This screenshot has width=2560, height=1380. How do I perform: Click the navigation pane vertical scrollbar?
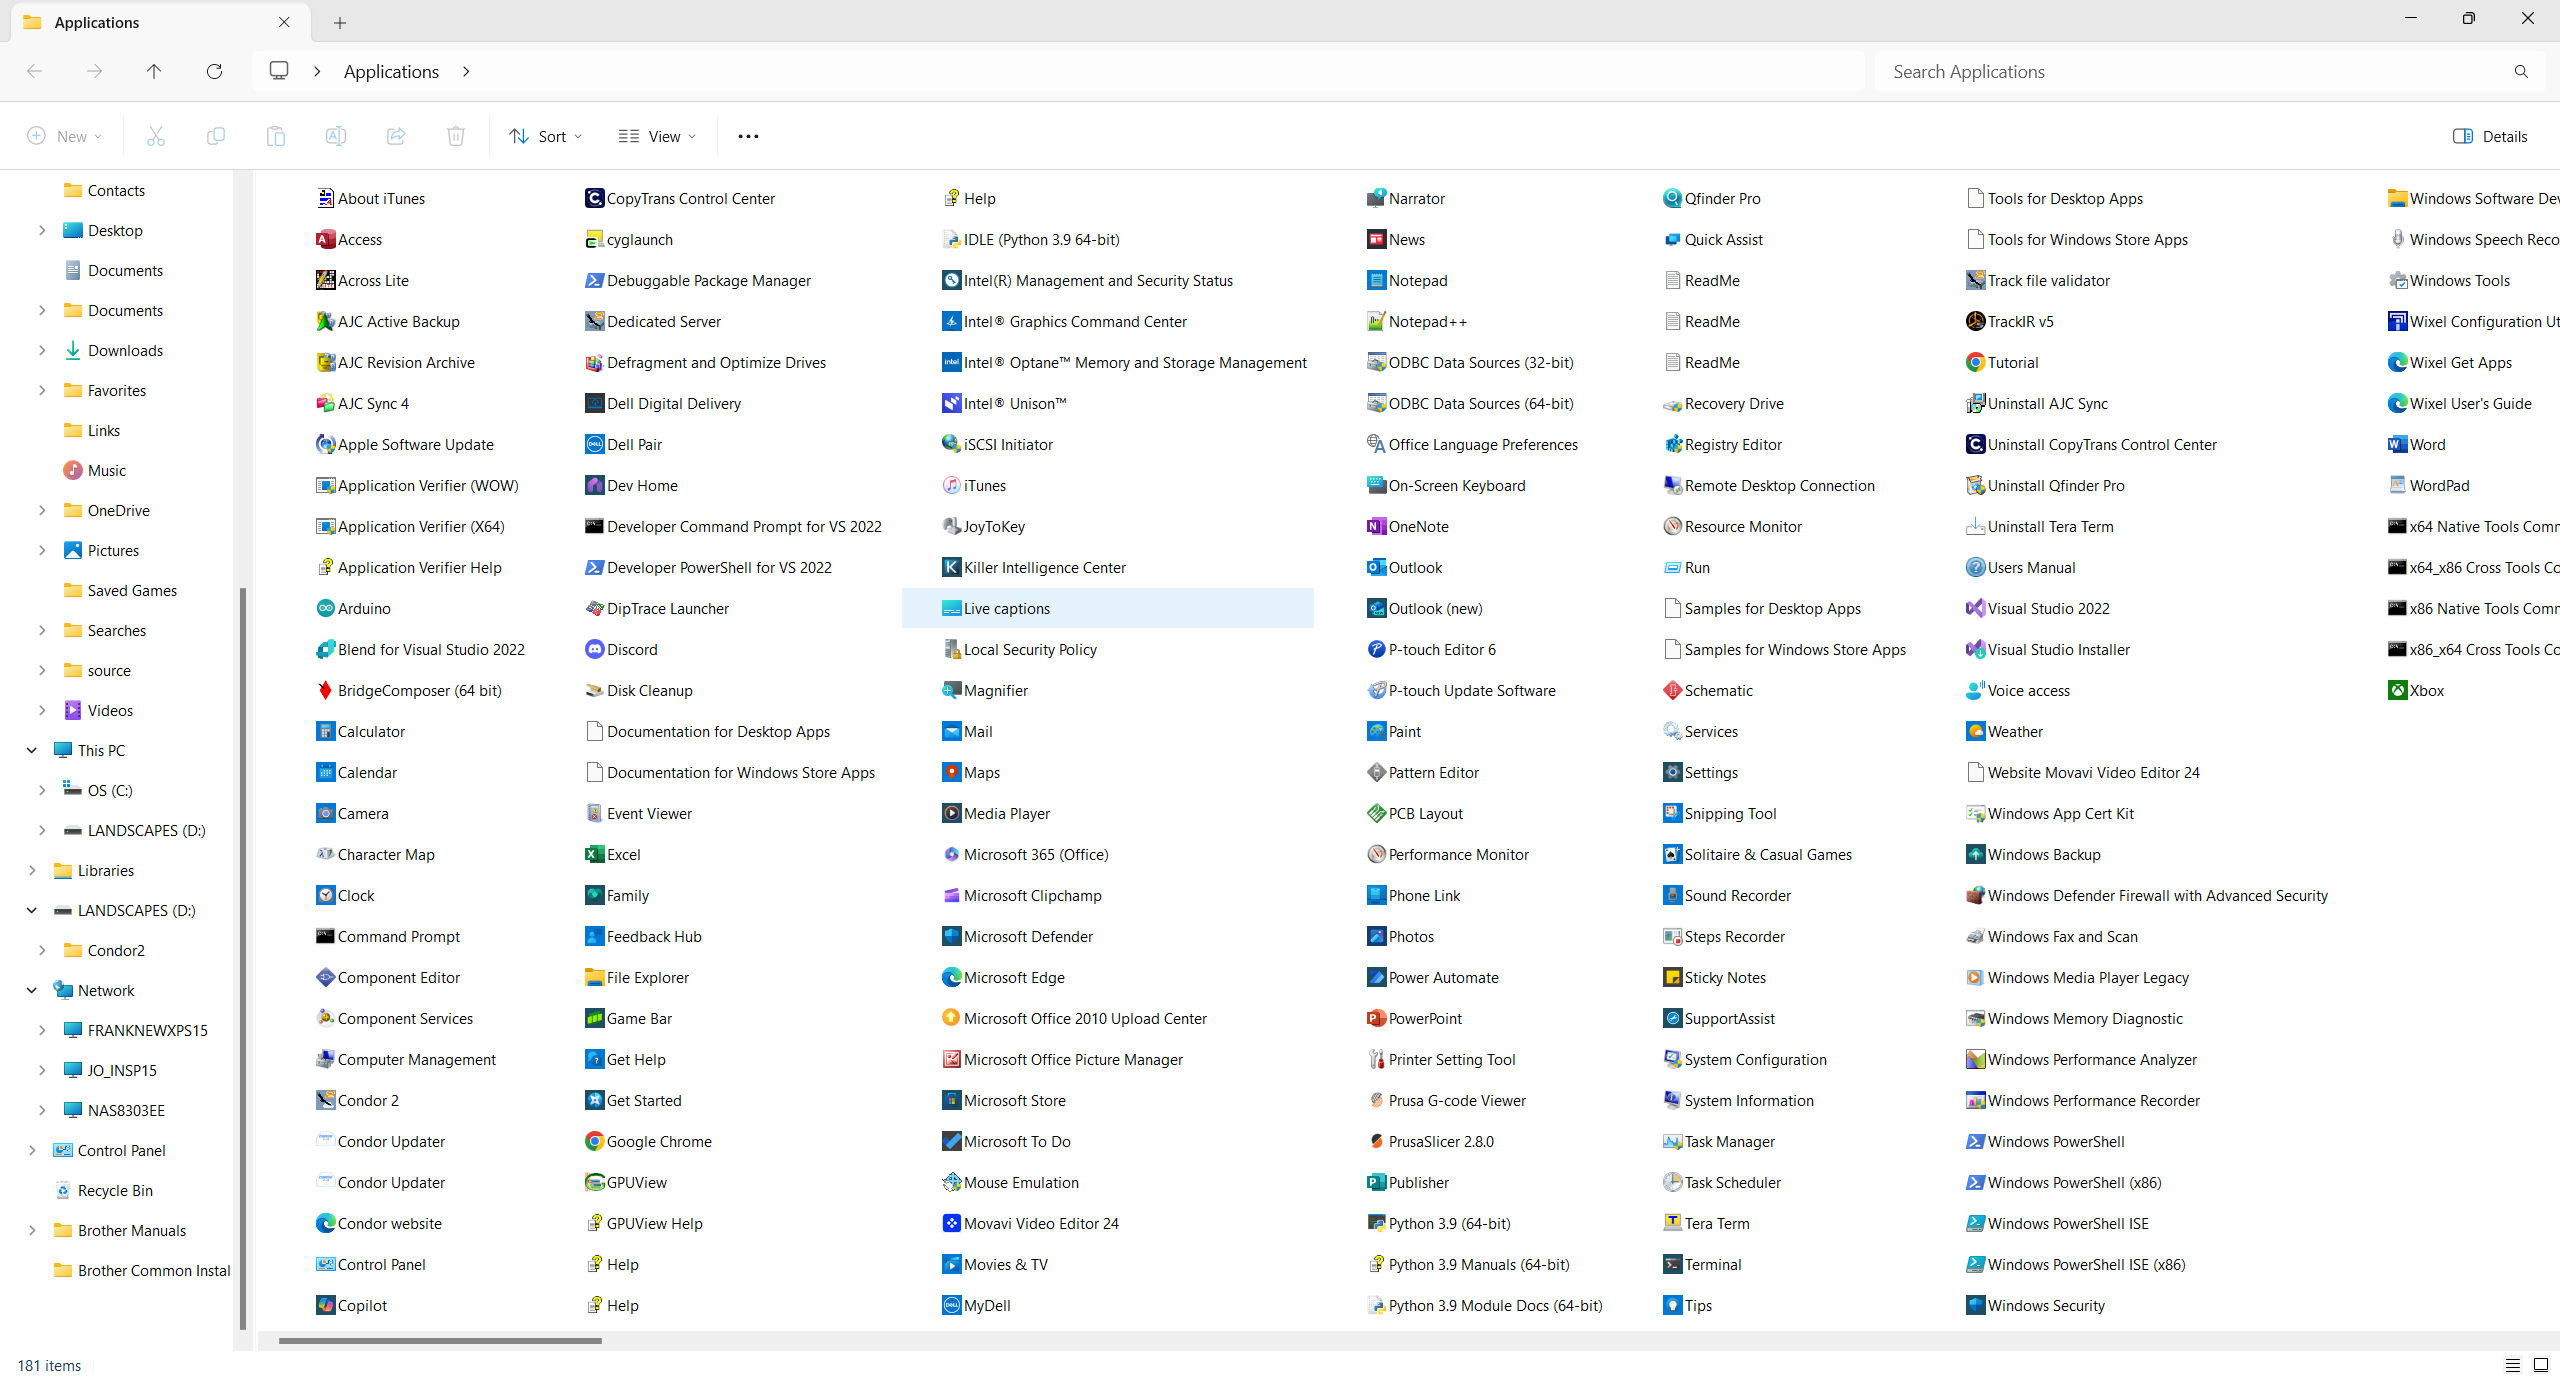243,958
